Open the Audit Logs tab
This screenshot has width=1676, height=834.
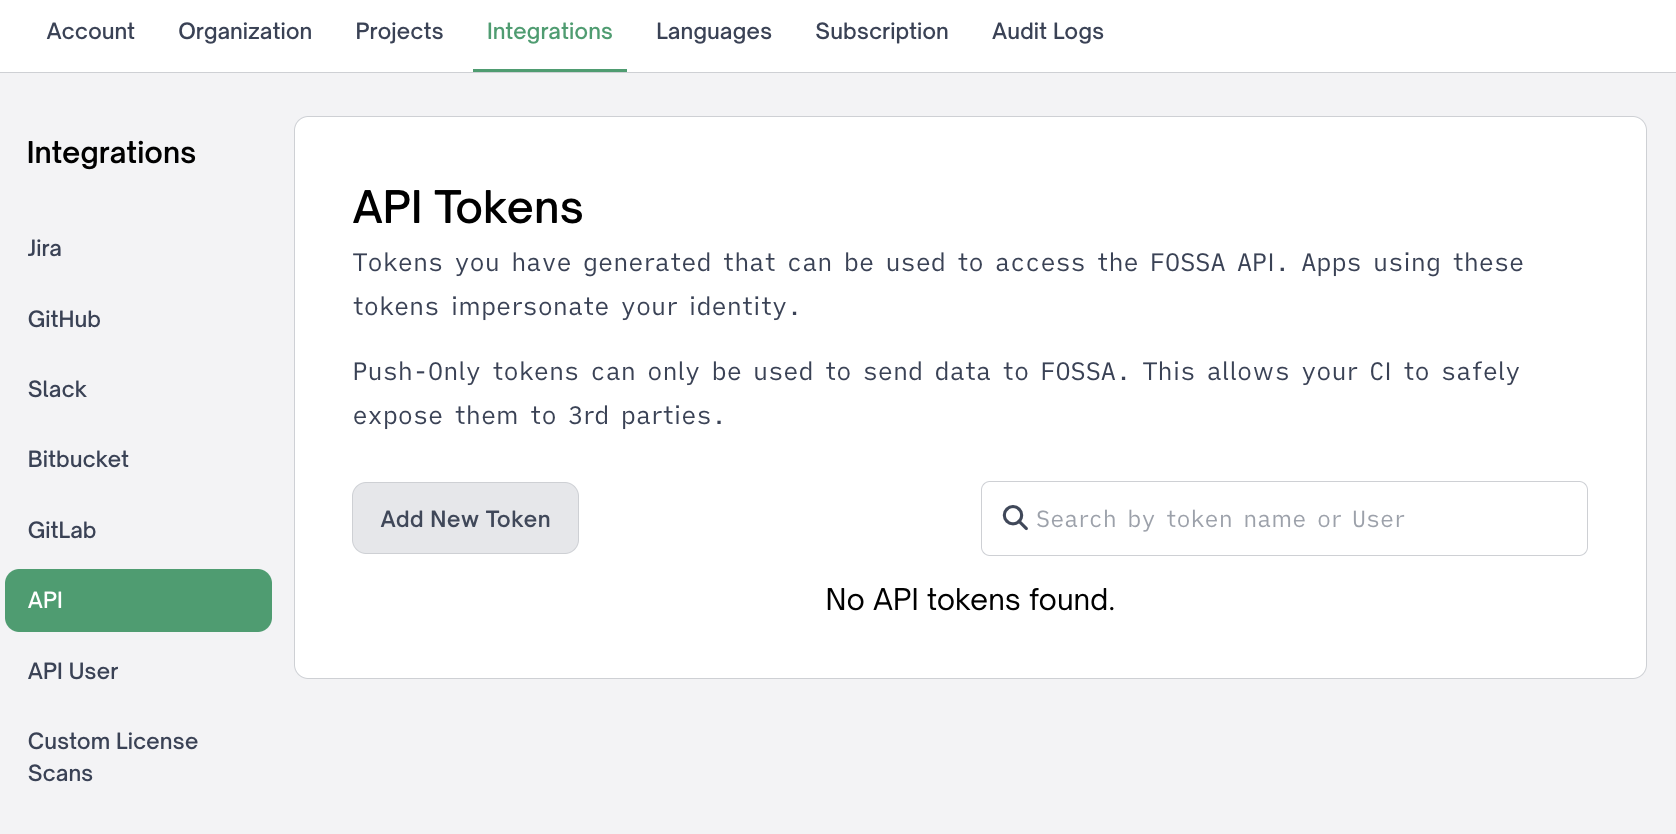point(1047,32)
